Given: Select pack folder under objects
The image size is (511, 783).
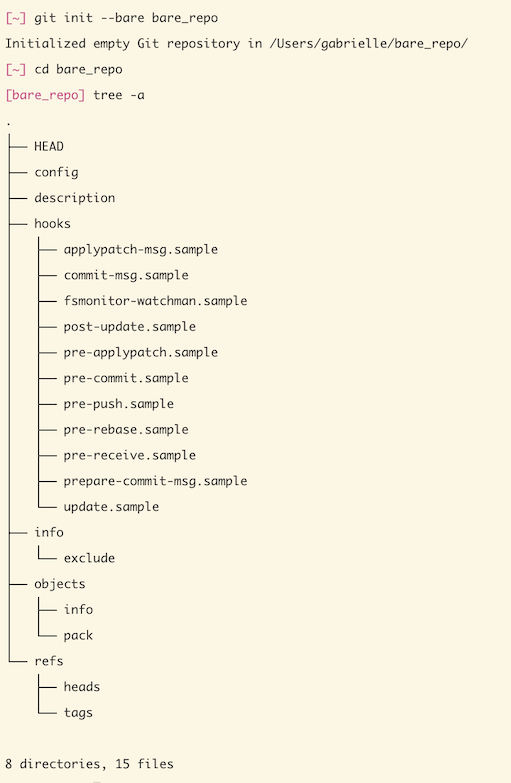Looking at the screenshot, I should coord(78,636).
